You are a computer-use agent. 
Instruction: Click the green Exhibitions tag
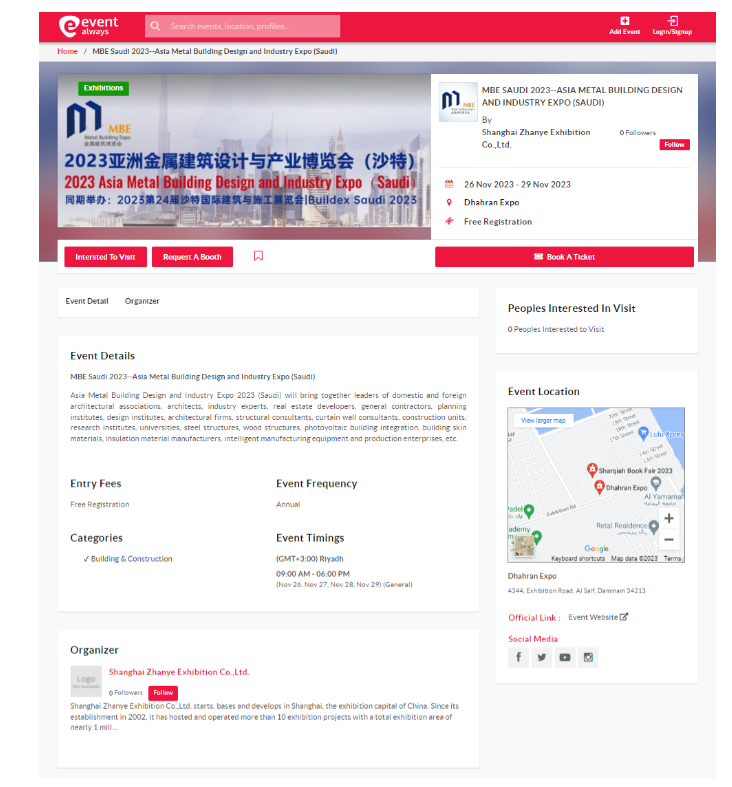(103, 88)
